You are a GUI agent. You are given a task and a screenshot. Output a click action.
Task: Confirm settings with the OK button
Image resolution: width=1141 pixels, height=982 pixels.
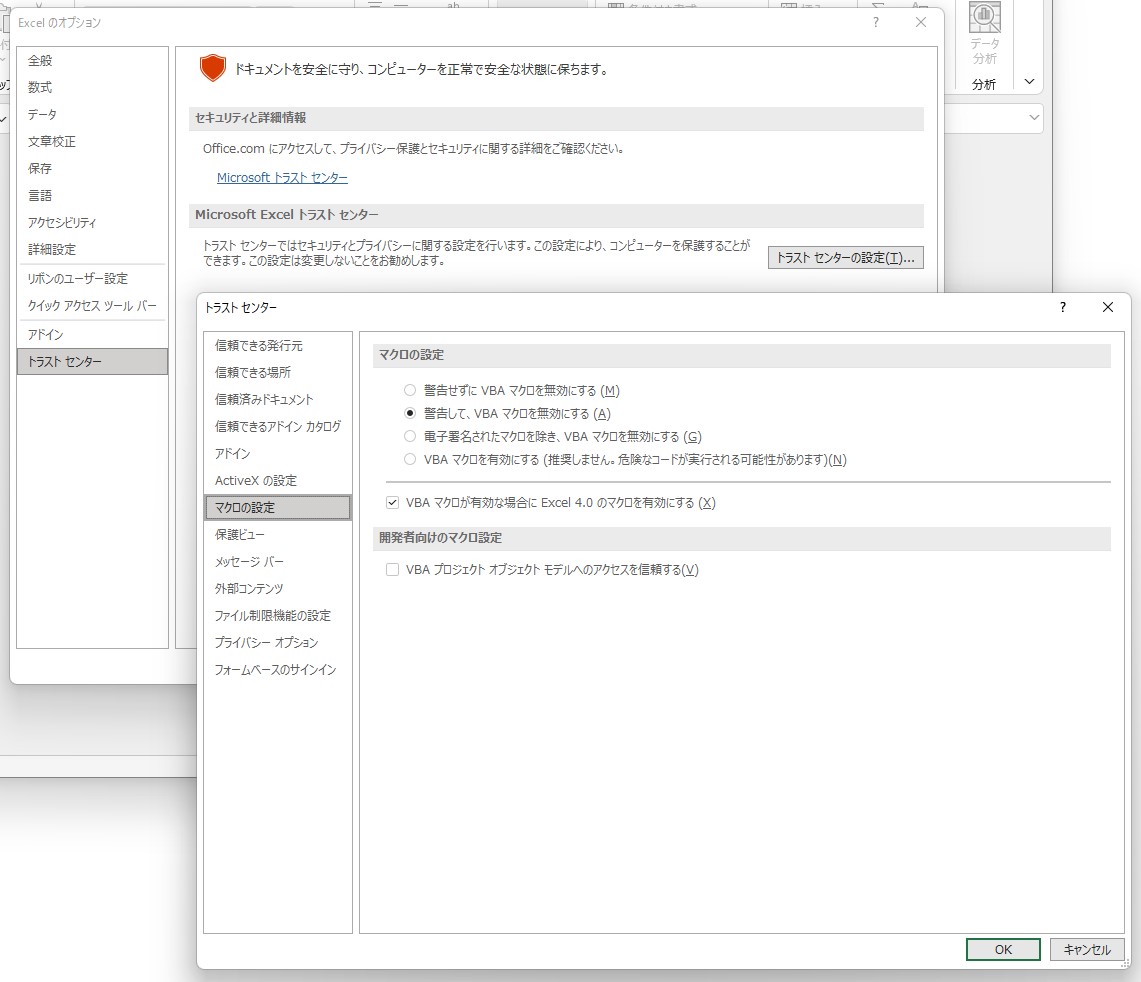(x=1002, y=949)
